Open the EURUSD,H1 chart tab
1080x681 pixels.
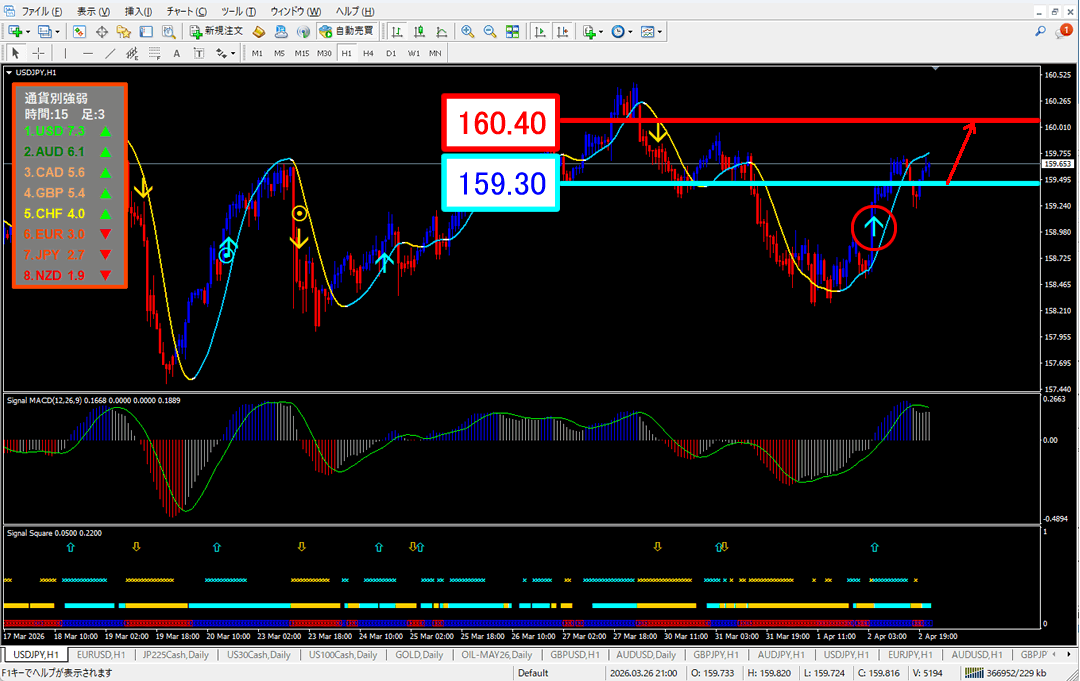(102, 654)
